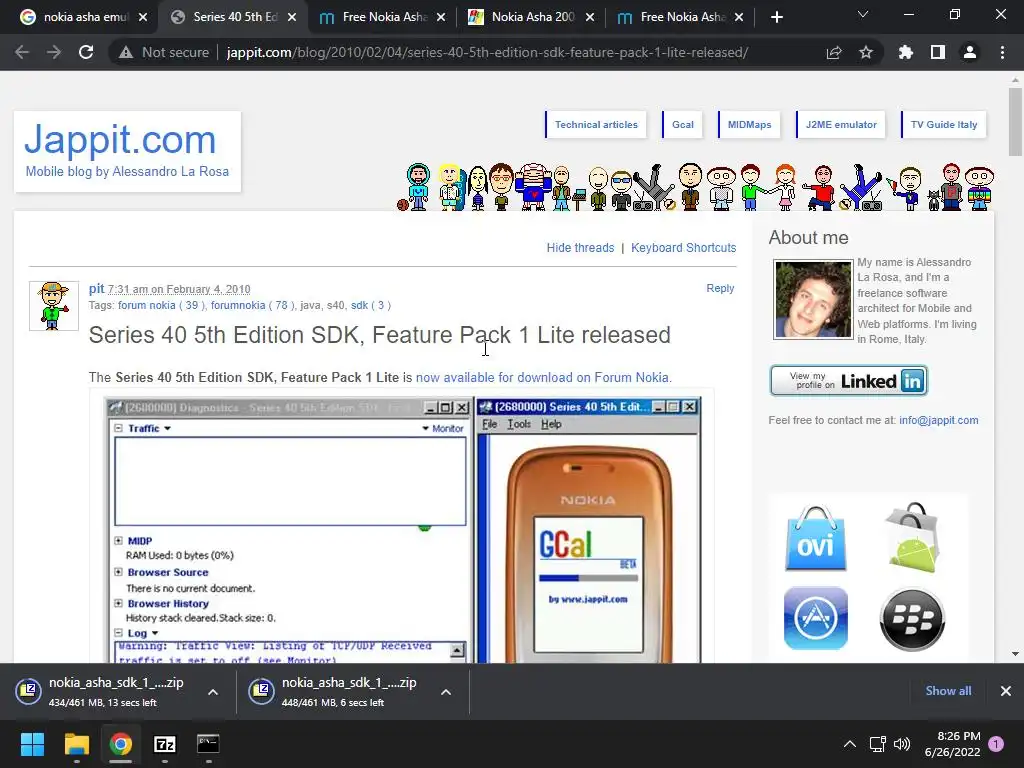Show hidden tray icons chevron
Image resolution: width=1024 pixels, height=768 pixels.
pyautogui.click(x=850, y=744)
